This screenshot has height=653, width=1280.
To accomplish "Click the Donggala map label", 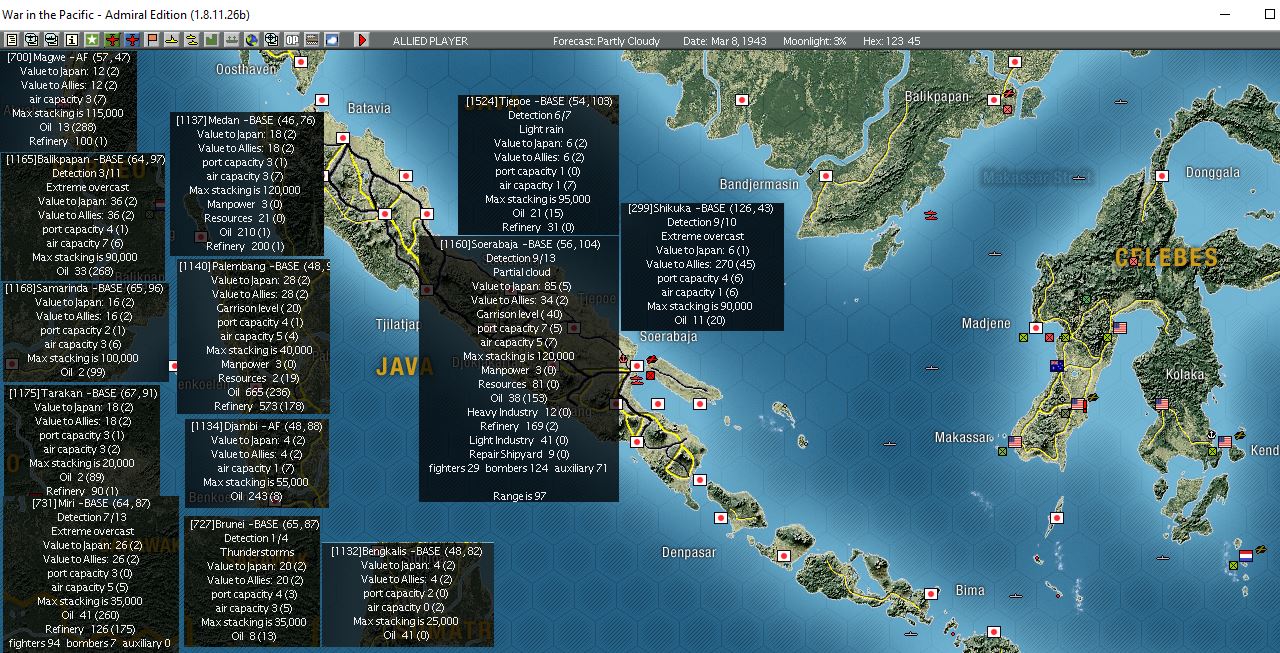I will [1212, 172].
